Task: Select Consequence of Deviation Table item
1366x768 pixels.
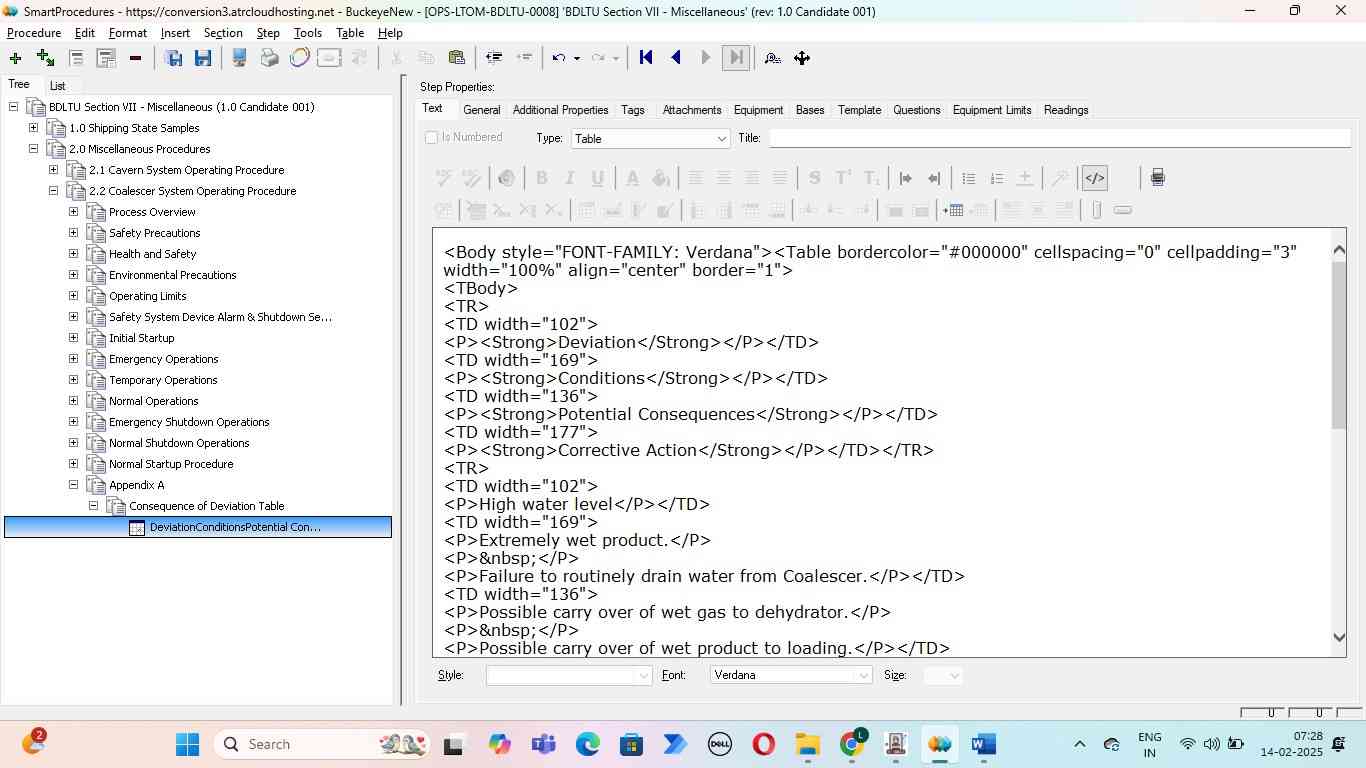Action: (207, 506)
